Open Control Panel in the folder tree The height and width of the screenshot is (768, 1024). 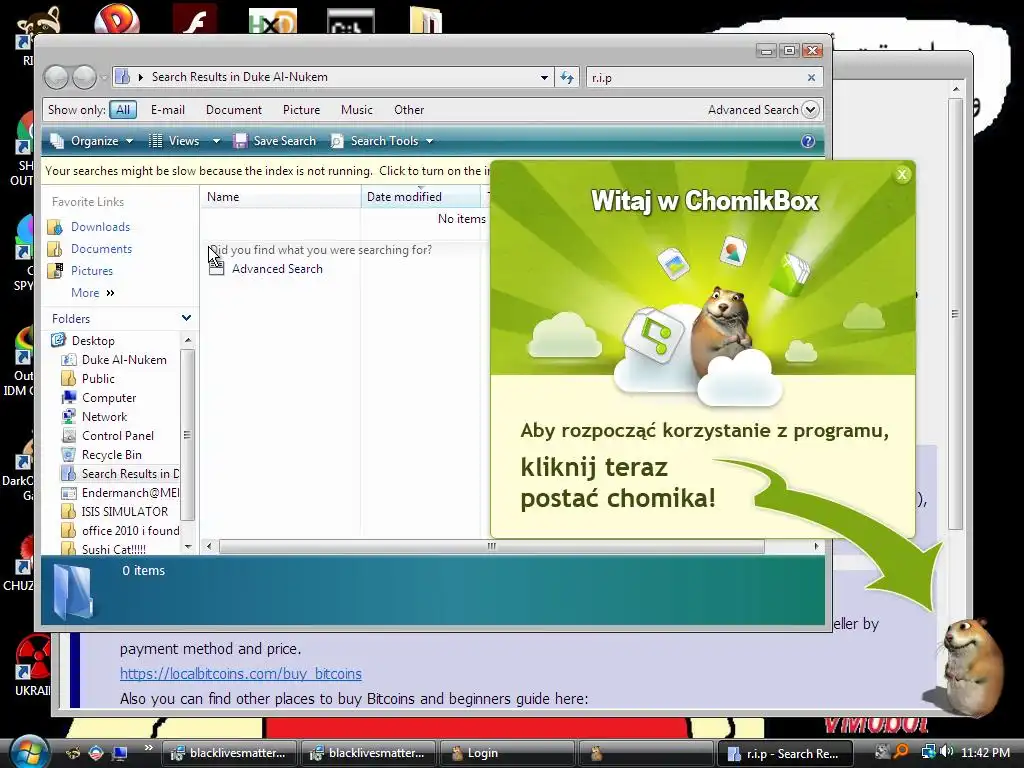point(118,435)
